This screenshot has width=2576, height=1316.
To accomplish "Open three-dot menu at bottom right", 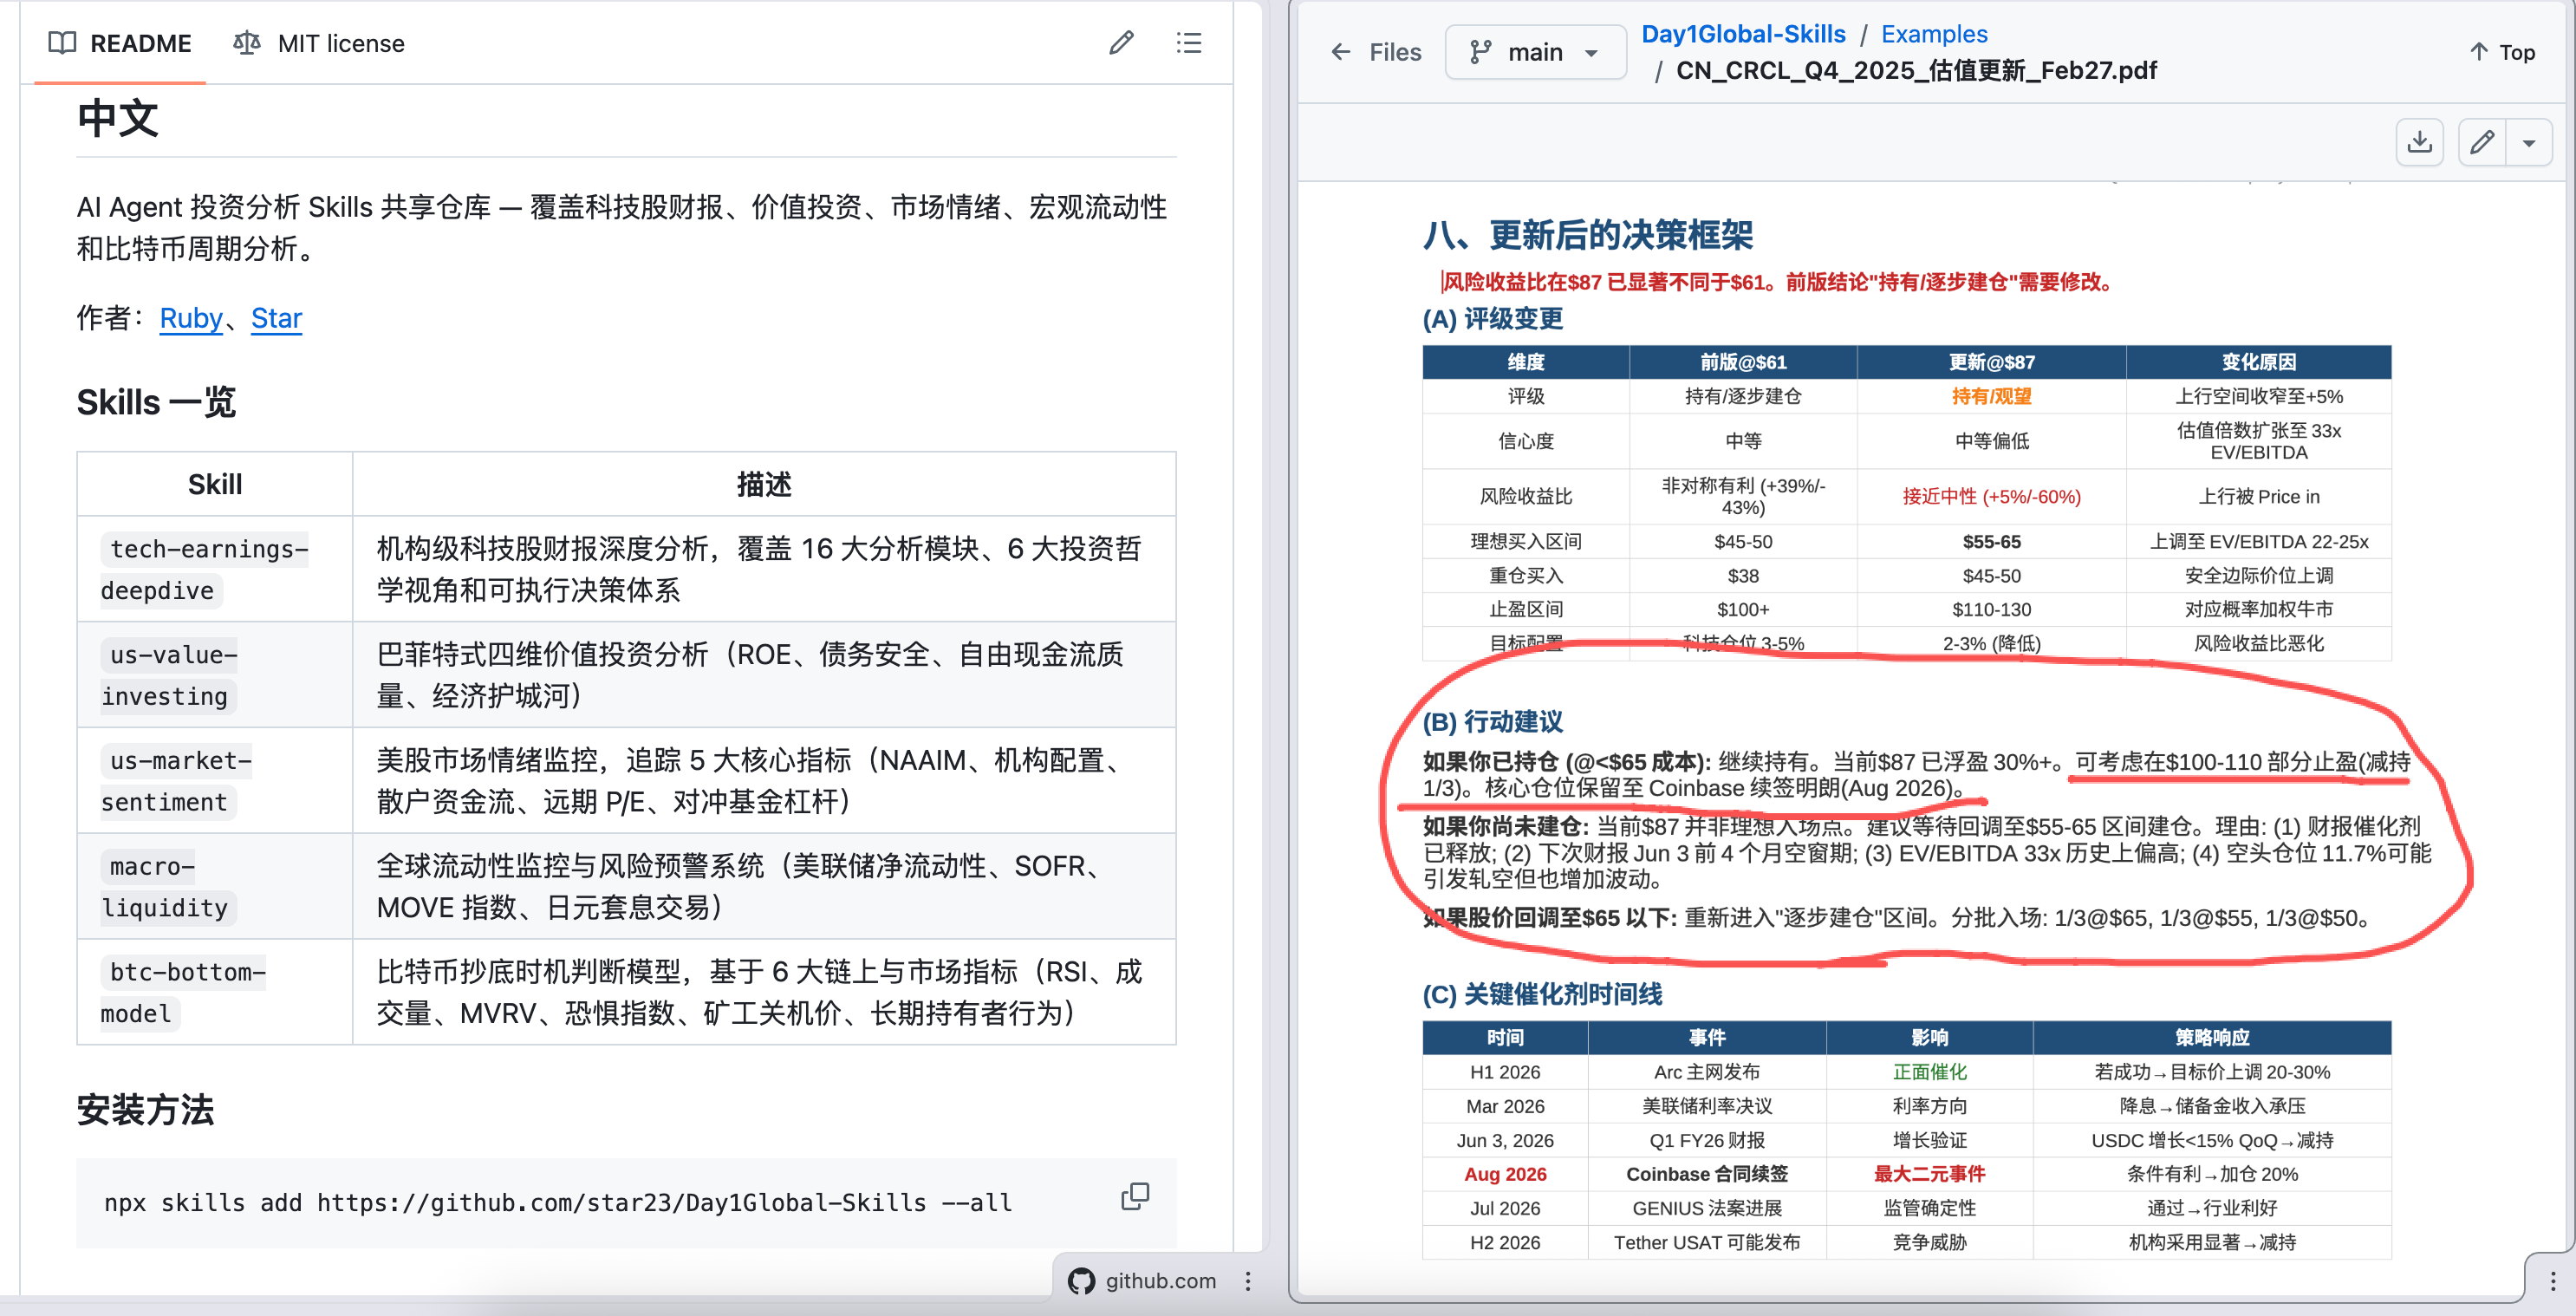I will pos(2552,1281).
